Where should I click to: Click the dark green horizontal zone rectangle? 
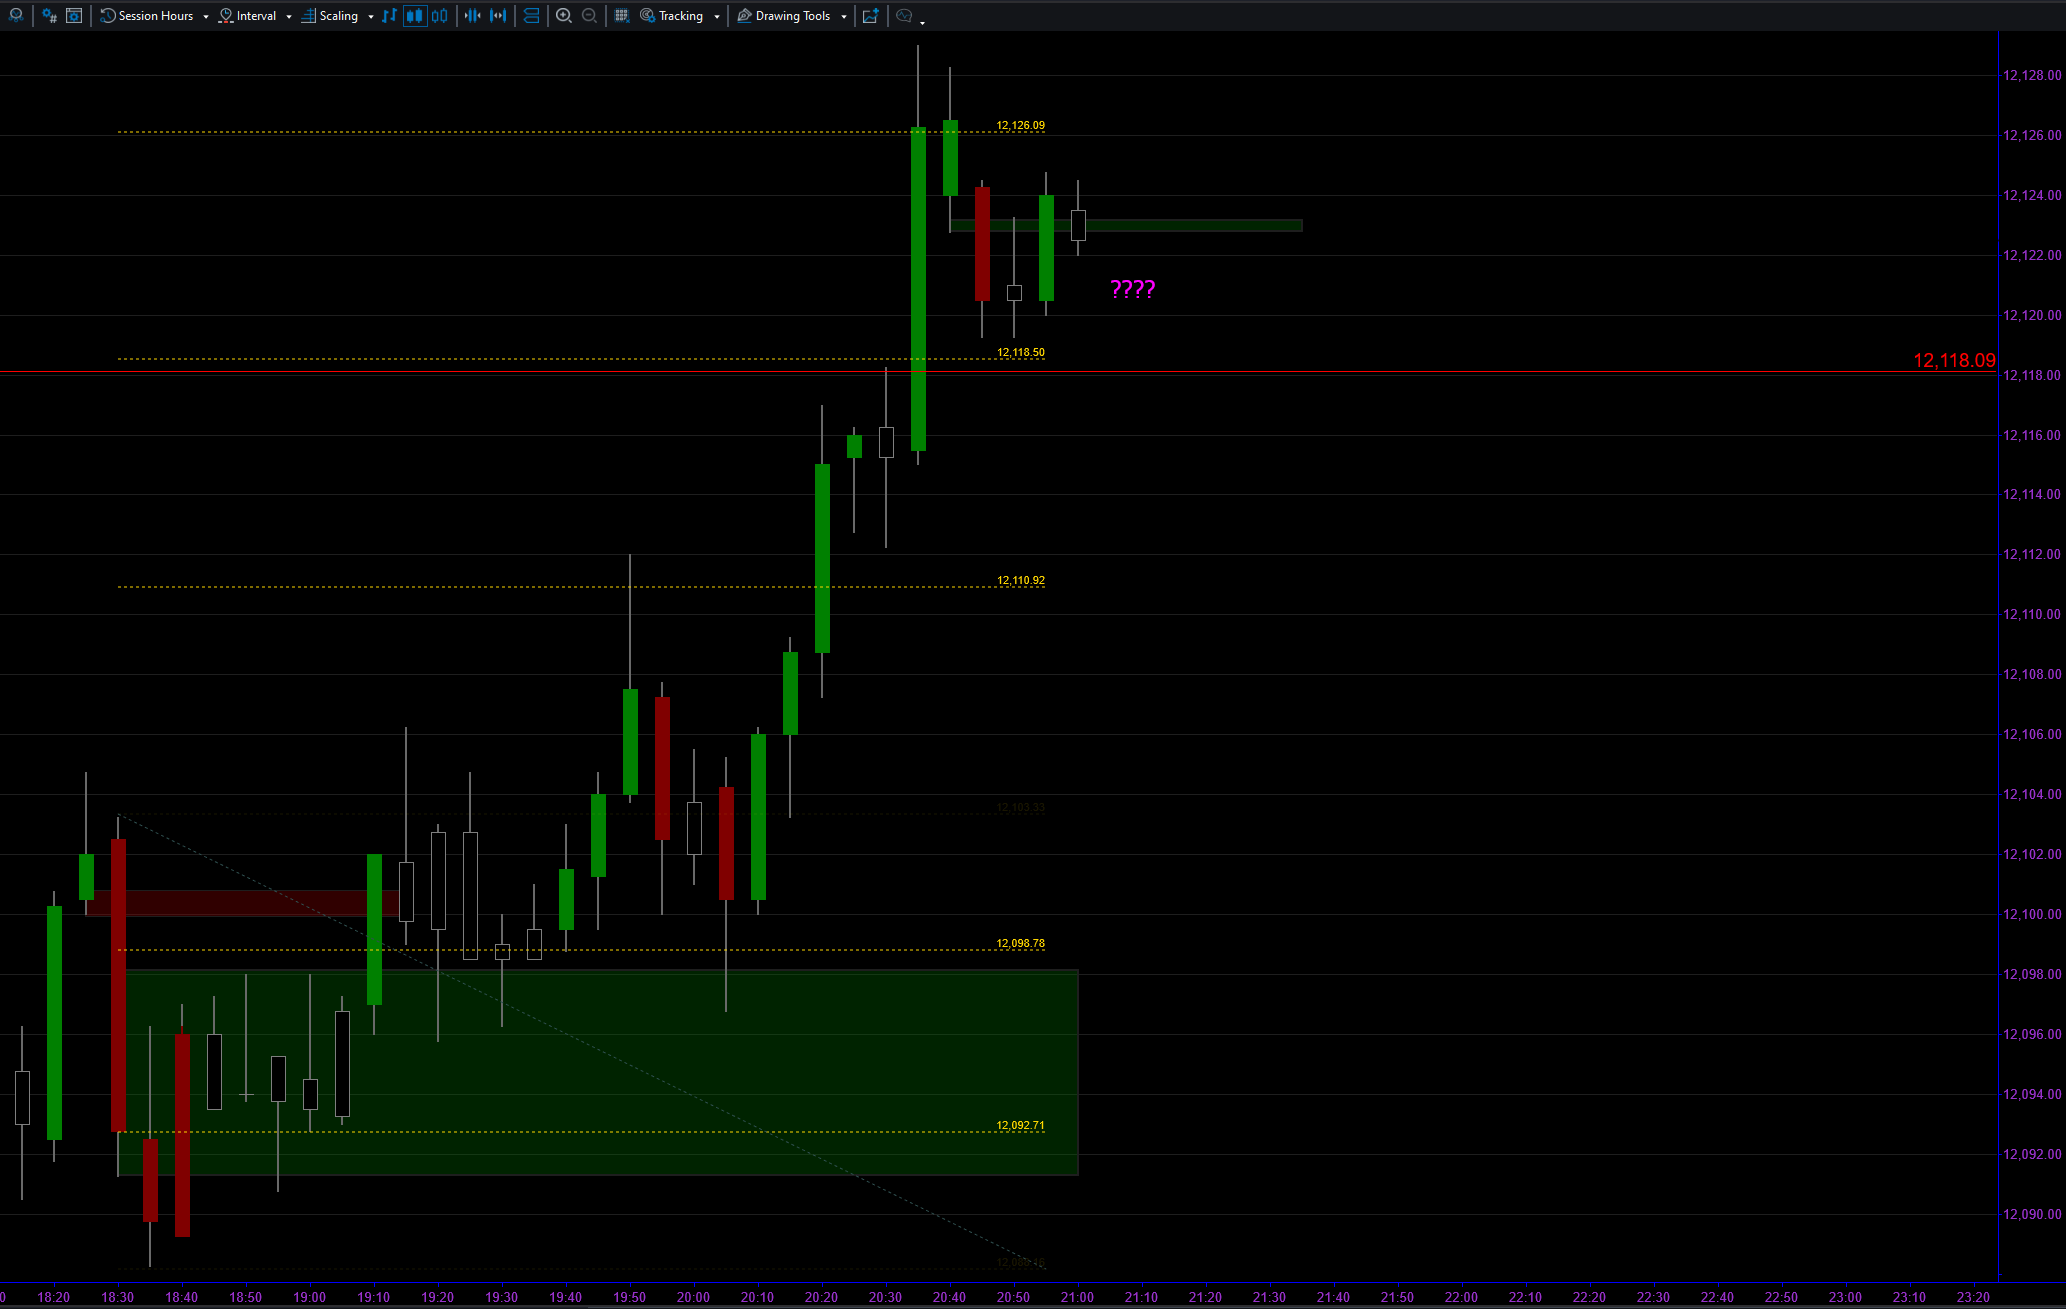pyautogui.click(x=1200, y=225)
